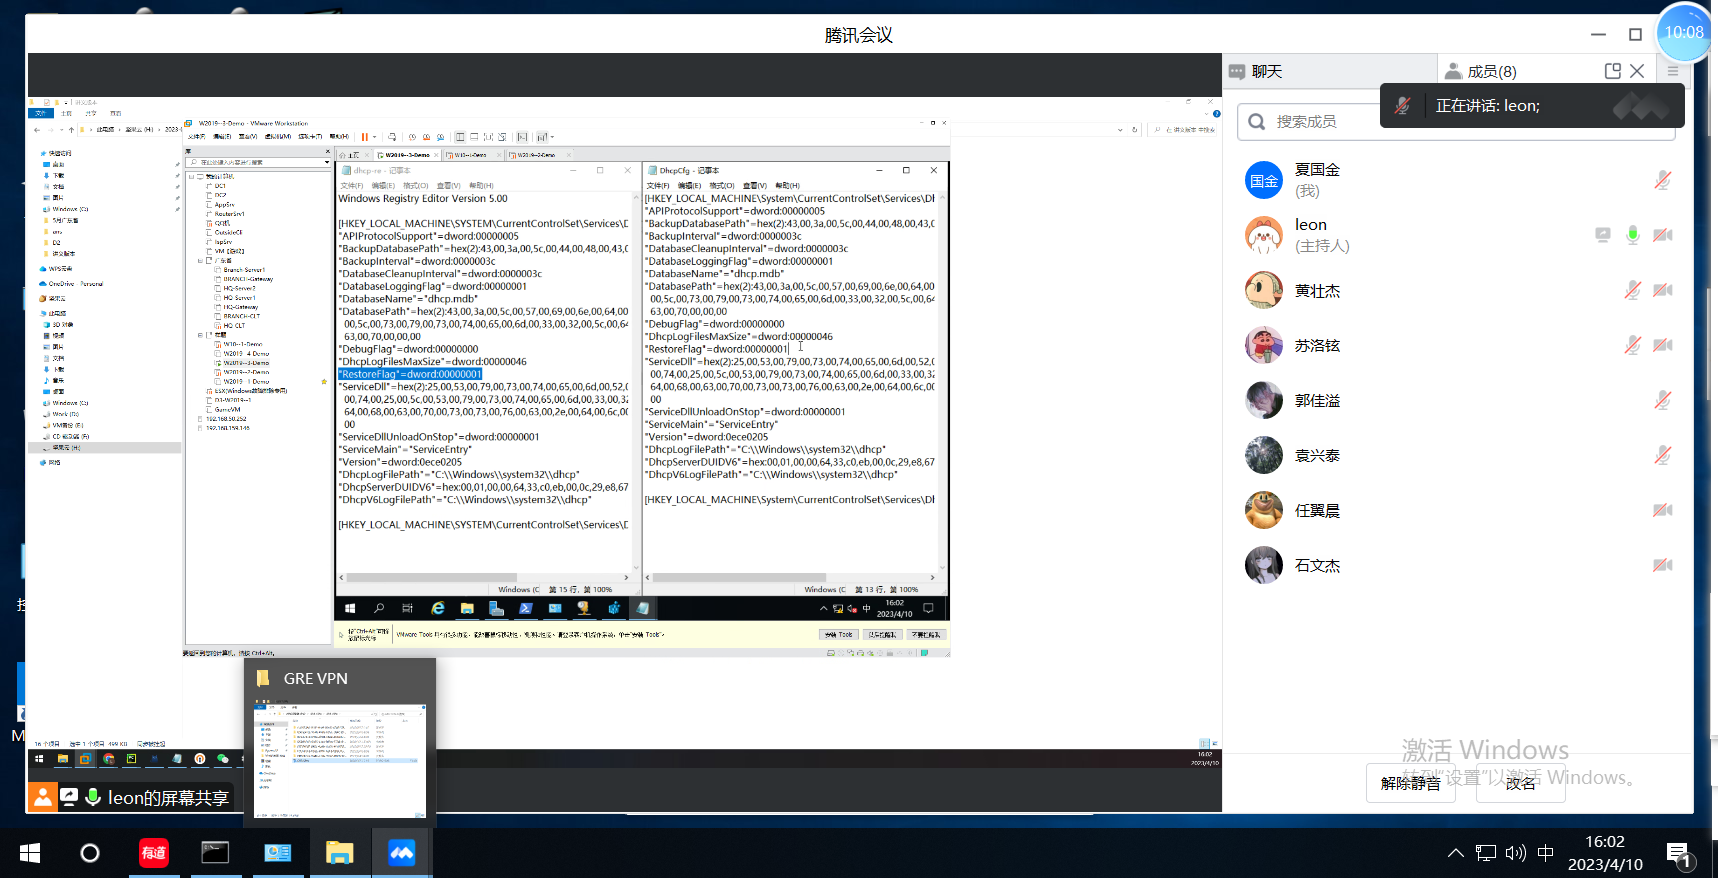1718x878 pixels.
Task: Open the notification center icon
Action: [x=1679, y=854]
